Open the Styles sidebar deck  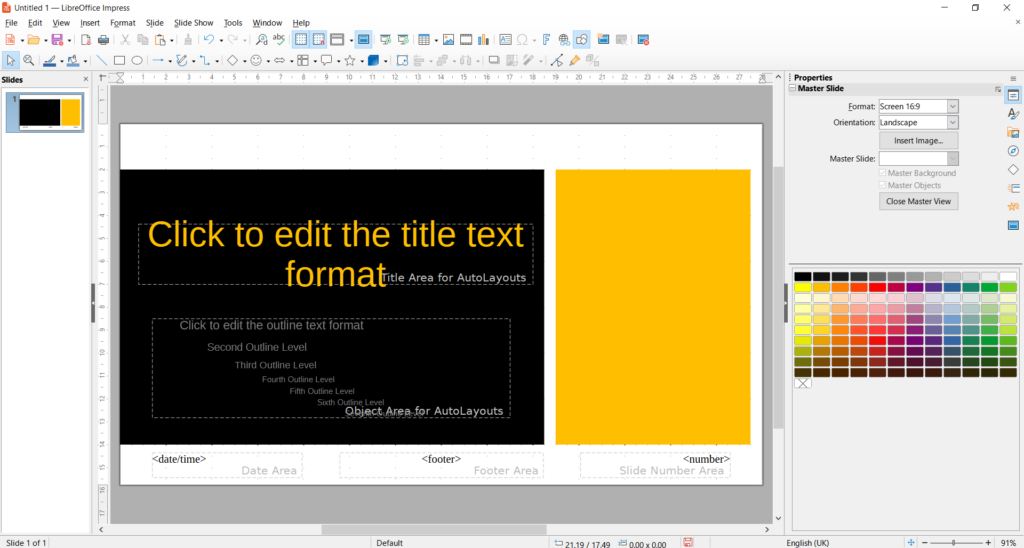[x=1013, y=114]
